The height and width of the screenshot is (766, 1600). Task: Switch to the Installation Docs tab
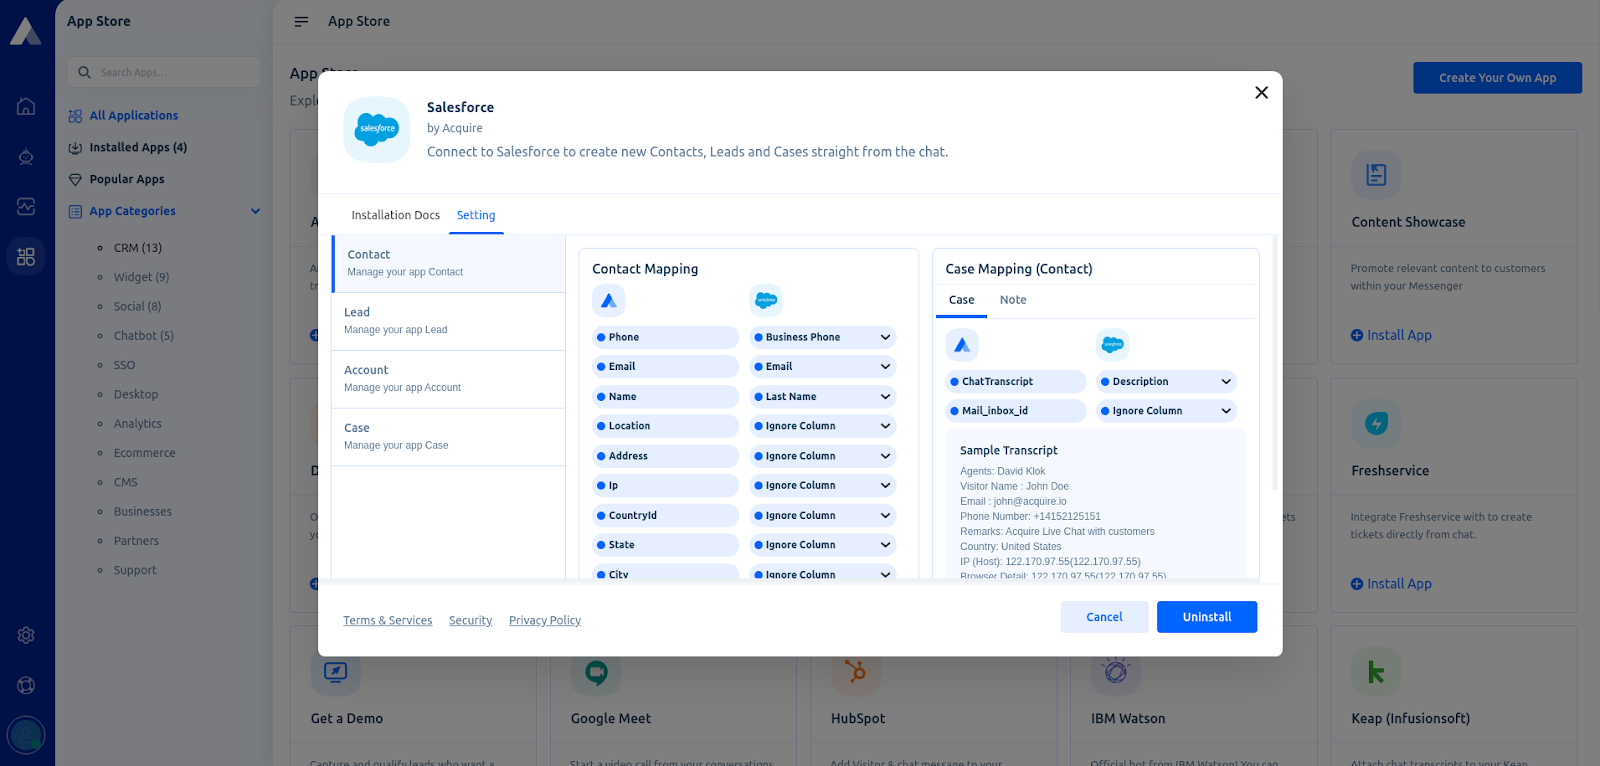[396, 215]
